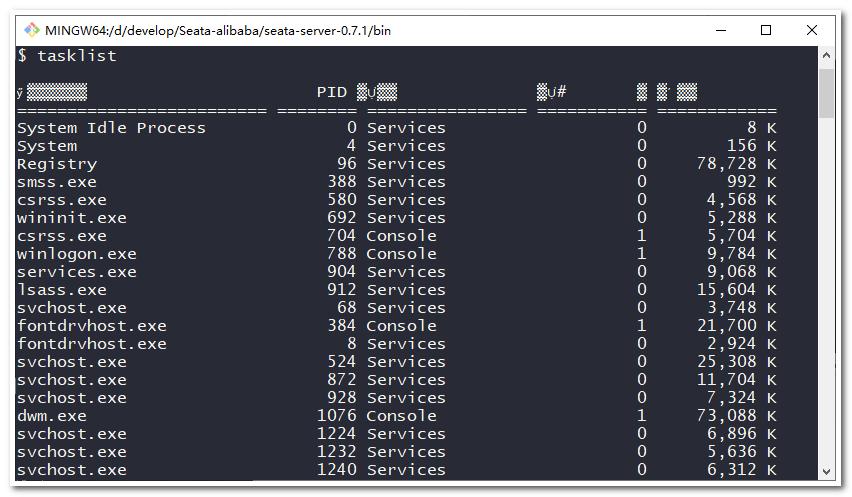852x497 pixels.
Task: Click the window title path text
Action: point(218,31)
